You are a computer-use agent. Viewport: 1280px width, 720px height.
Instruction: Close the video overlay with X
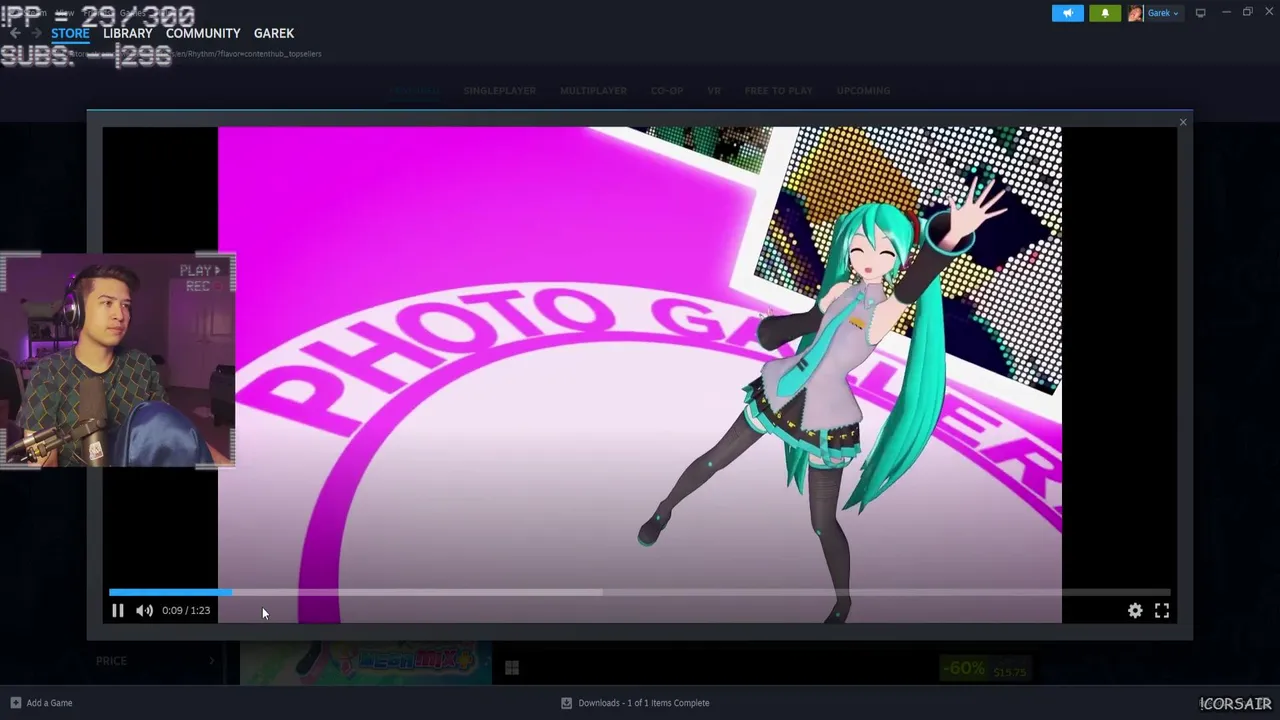click(1183, 122)
